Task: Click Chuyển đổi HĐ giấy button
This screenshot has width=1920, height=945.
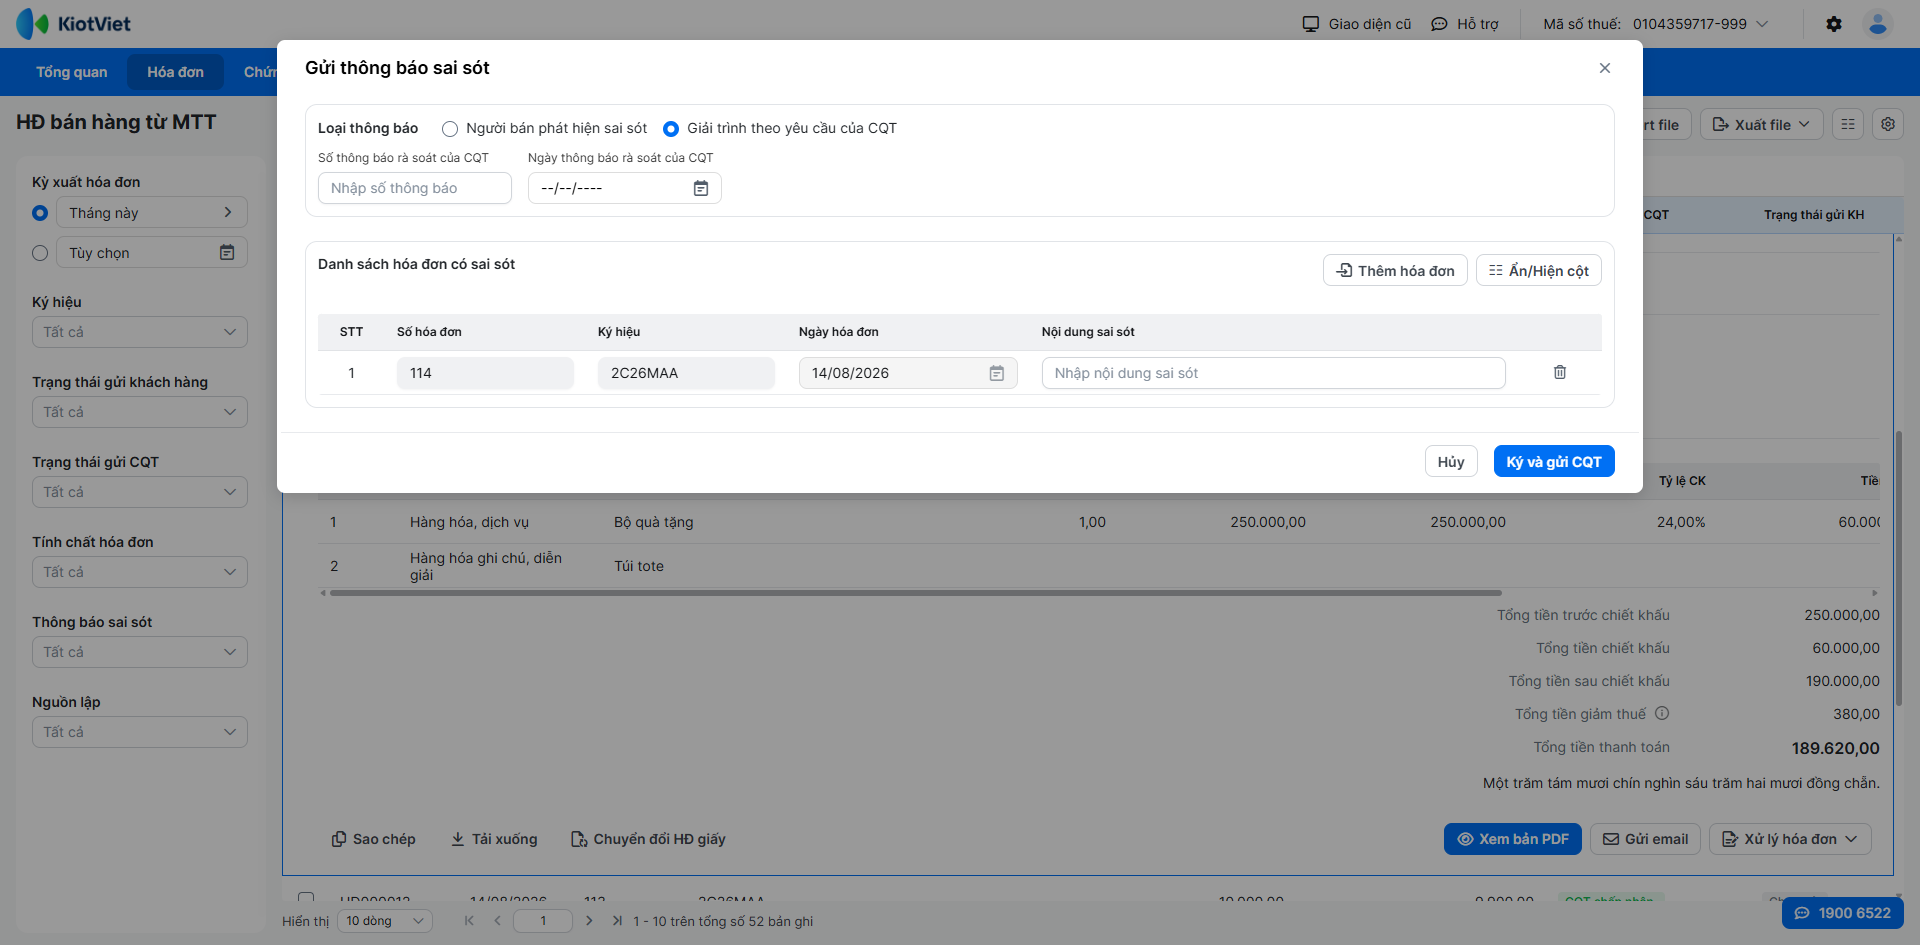Action: point(648,839)
